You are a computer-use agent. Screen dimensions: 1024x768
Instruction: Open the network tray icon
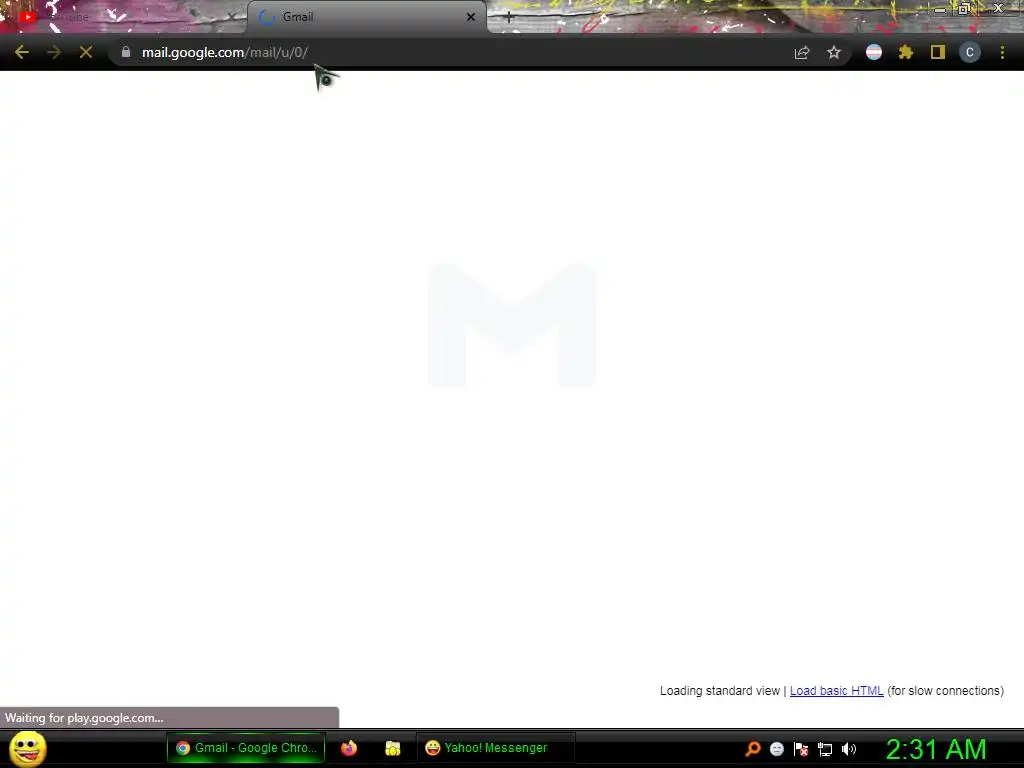tap(825, 750)
